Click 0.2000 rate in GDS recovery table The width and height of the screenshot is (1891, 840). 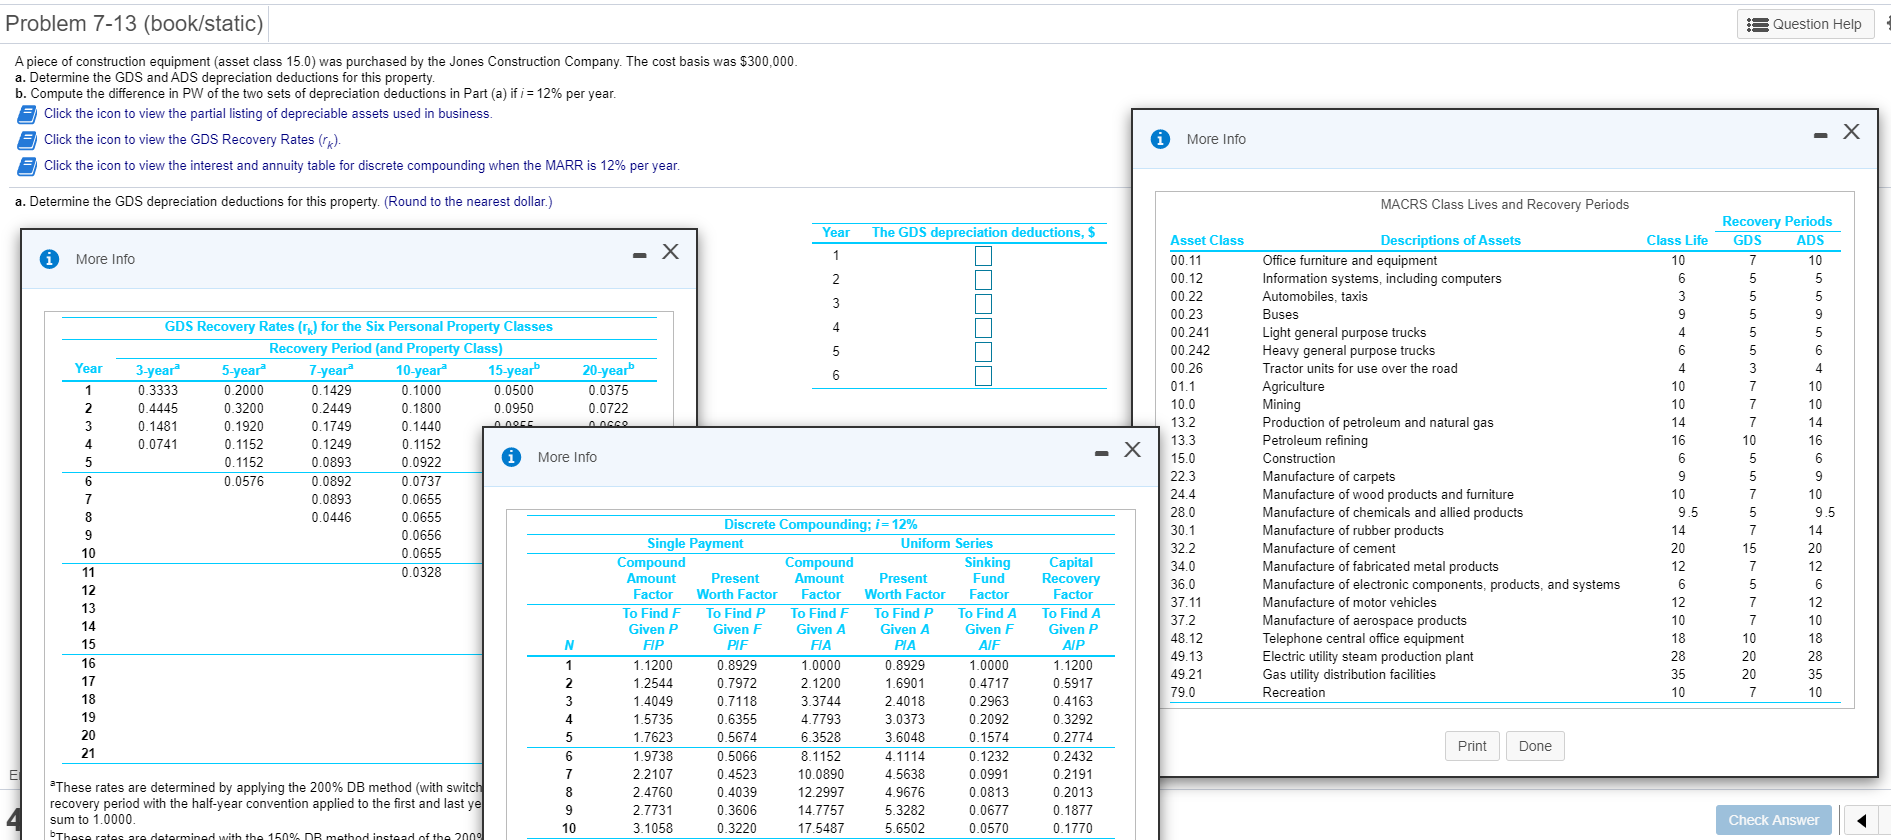point(244,391)
